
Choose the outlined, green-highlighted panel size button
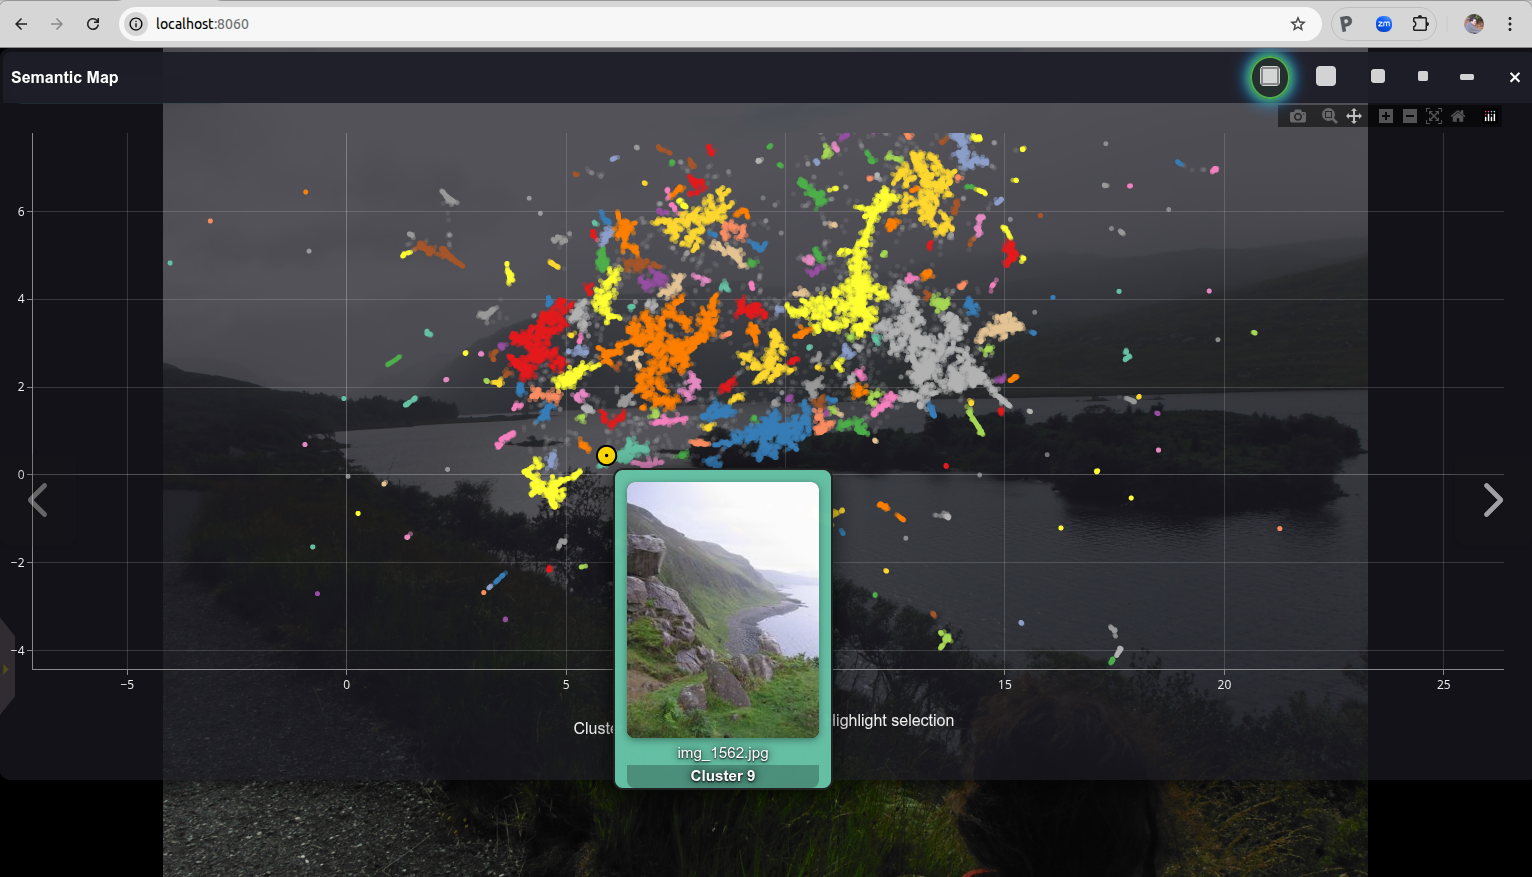coord(1270,77)
